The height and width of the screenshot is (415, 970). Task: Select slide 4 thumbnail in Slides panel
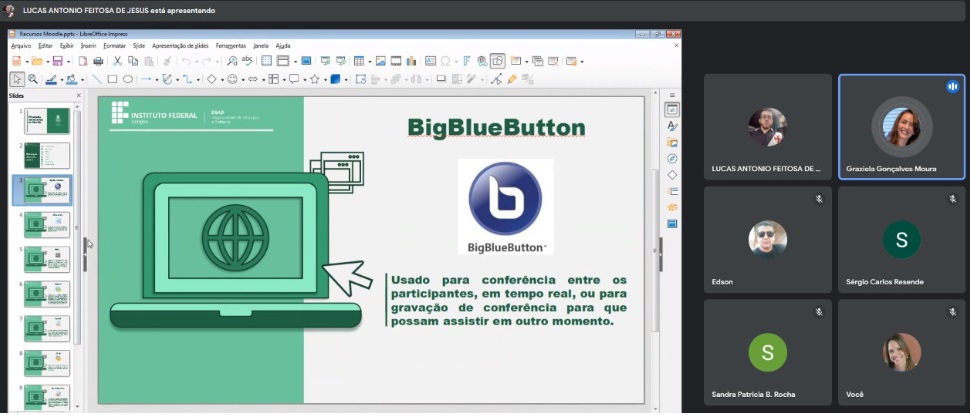click(x=47, y=225)
